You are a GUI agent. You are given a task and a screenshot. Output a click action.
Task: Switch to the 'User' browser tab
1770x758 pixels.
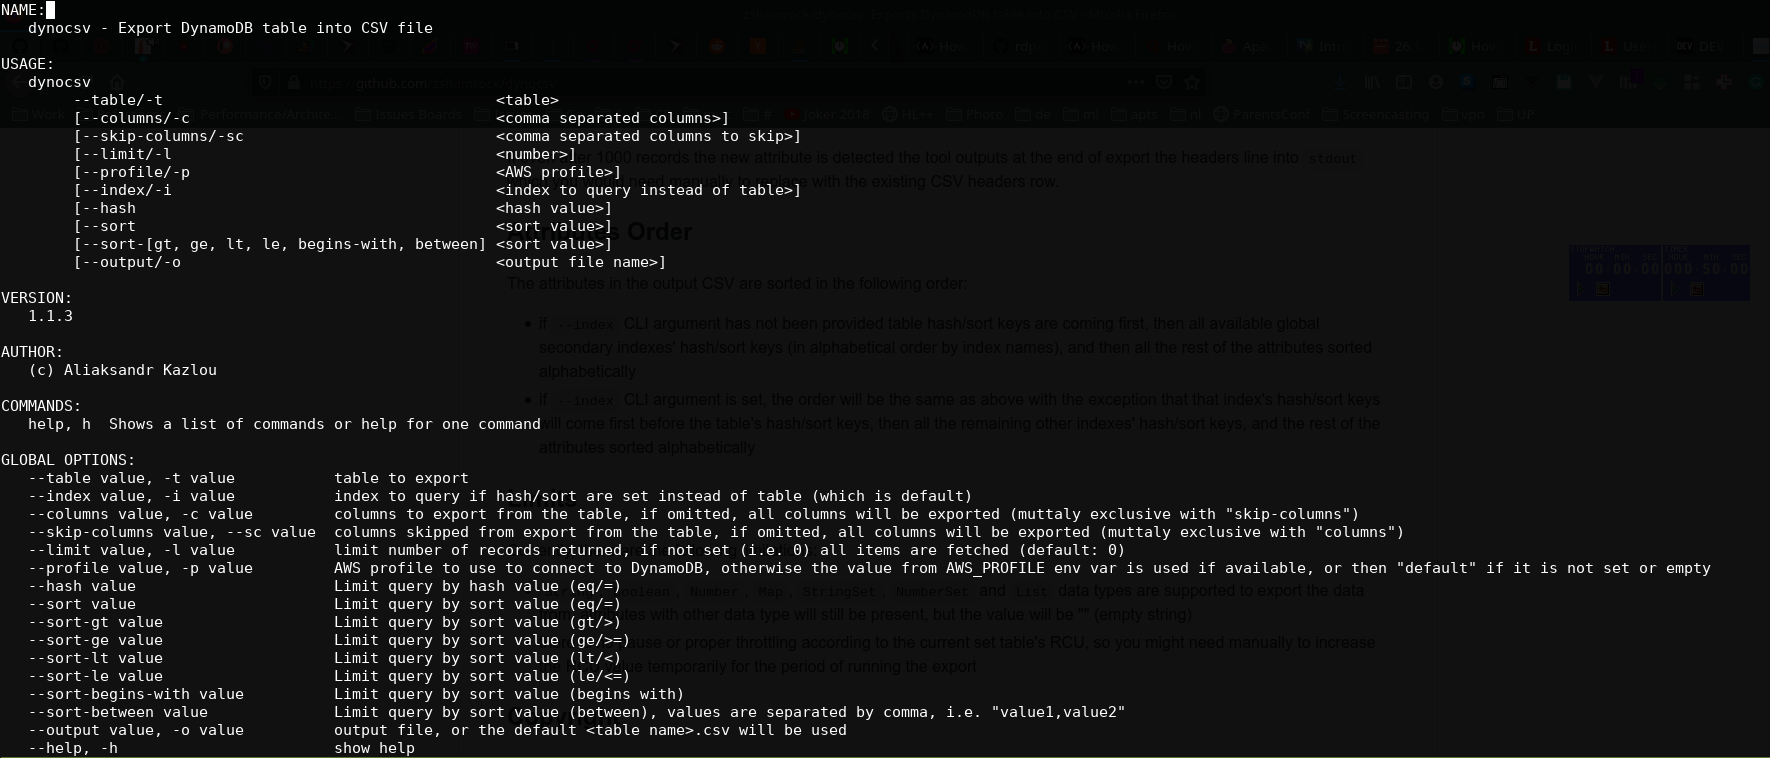[x=1629, y=46]
